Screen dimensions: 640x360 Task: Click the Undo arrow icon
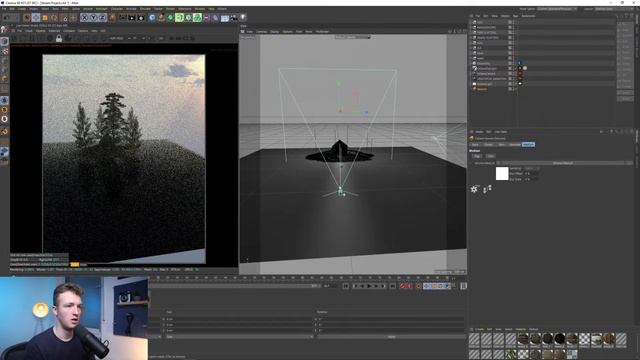pos(7,18)
